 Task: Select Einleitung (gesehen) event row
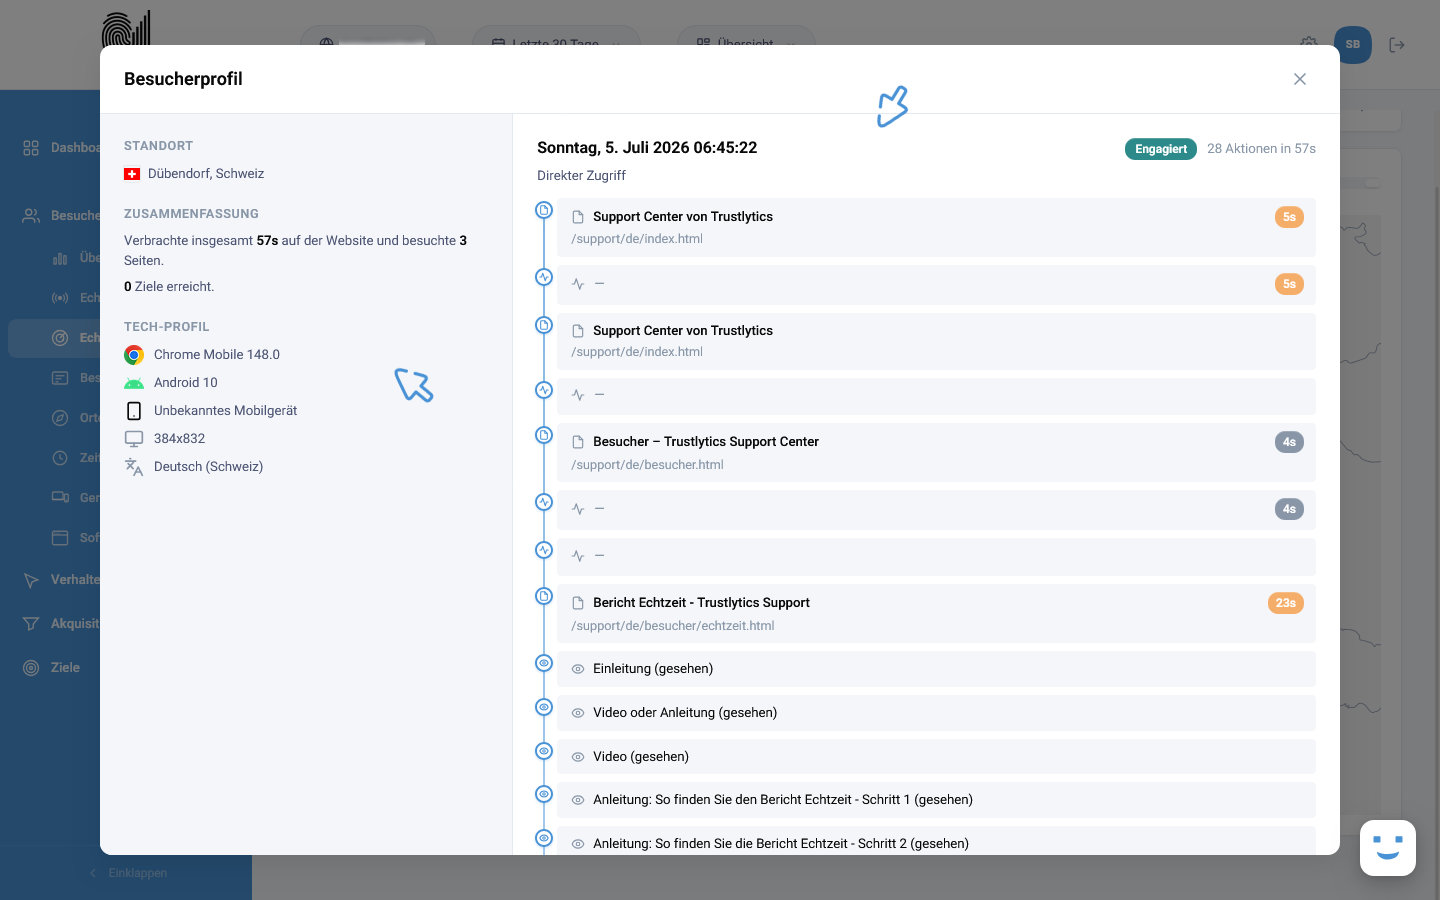click(936, 669)
